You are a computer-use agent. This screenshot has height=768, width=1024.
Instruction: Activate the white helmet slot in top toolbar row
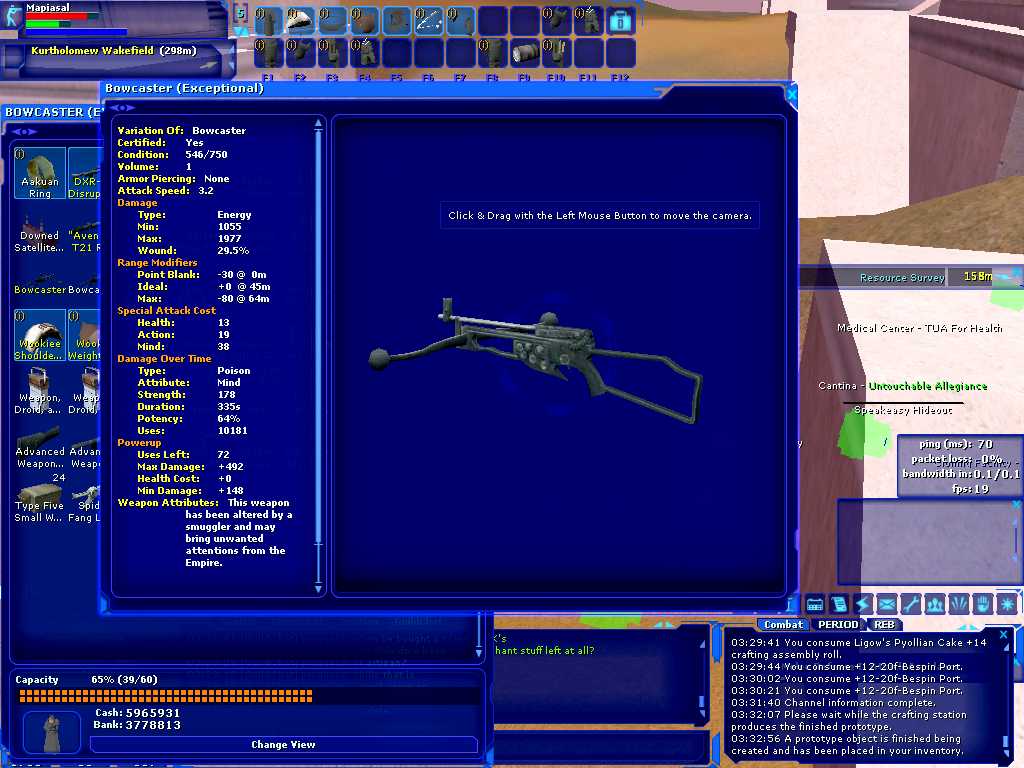tap(300, 20)
